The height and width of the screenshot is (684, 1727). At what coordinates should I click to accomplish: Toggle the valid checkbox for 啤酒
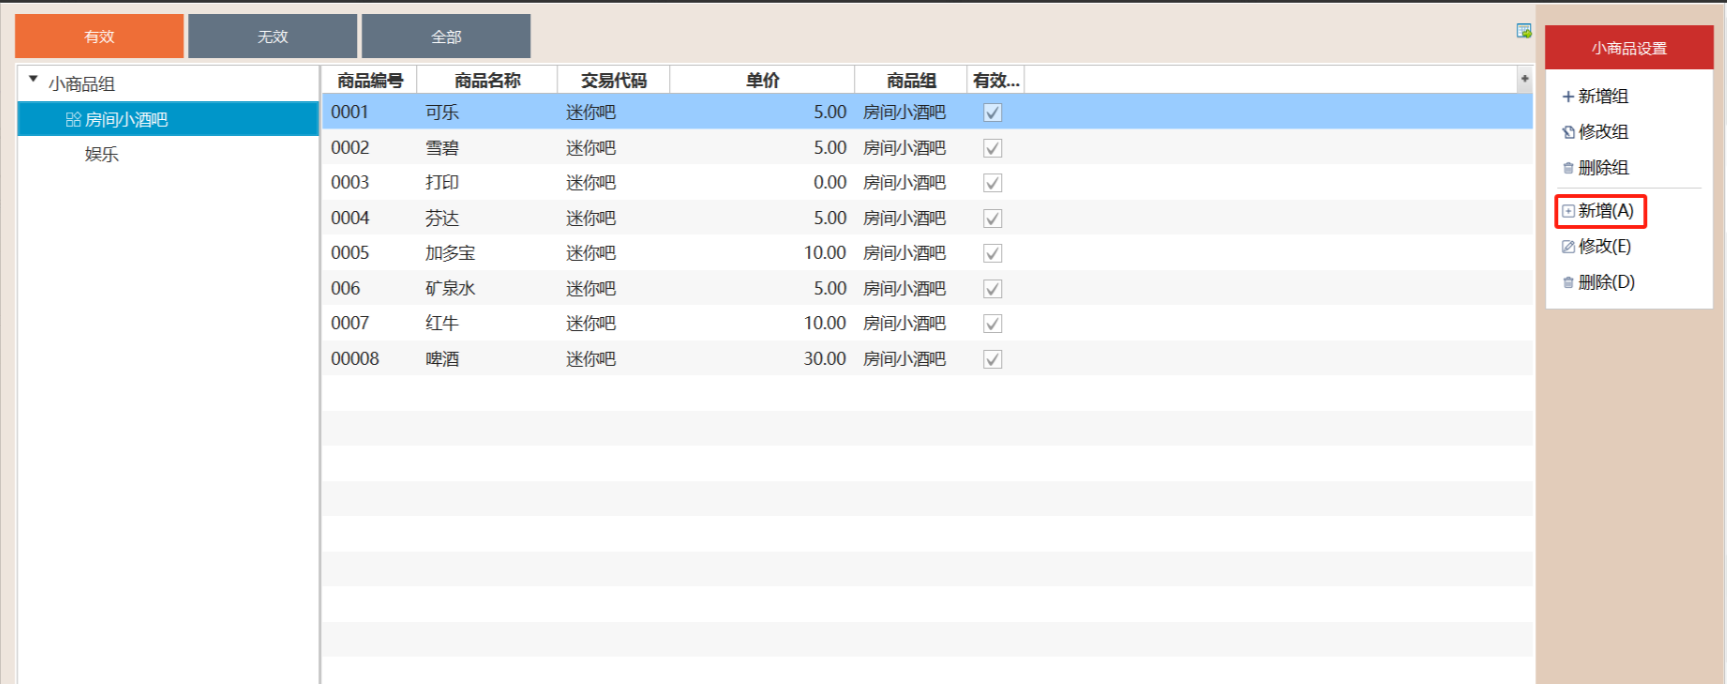click(x=992, y=359)
